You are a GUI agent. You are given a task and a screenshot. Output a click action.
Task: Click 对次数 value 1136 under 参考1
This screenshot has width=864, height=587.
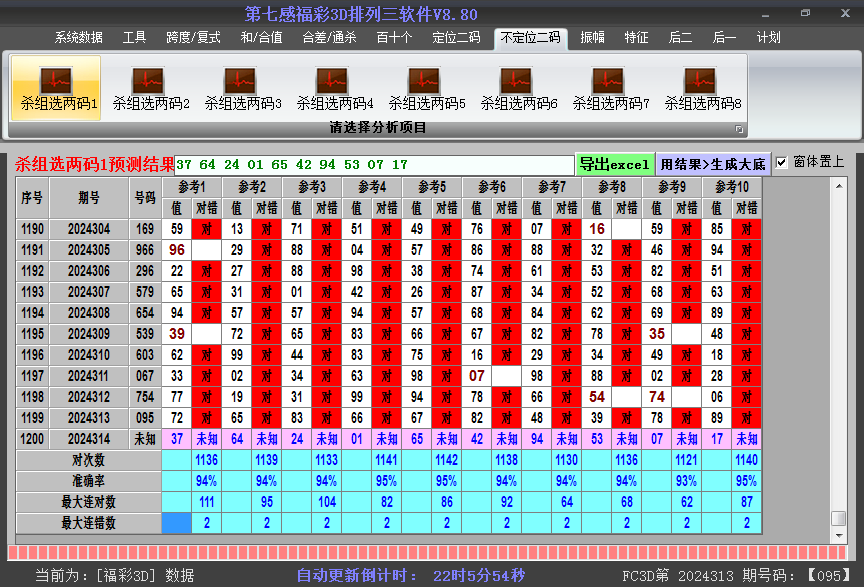207,460
